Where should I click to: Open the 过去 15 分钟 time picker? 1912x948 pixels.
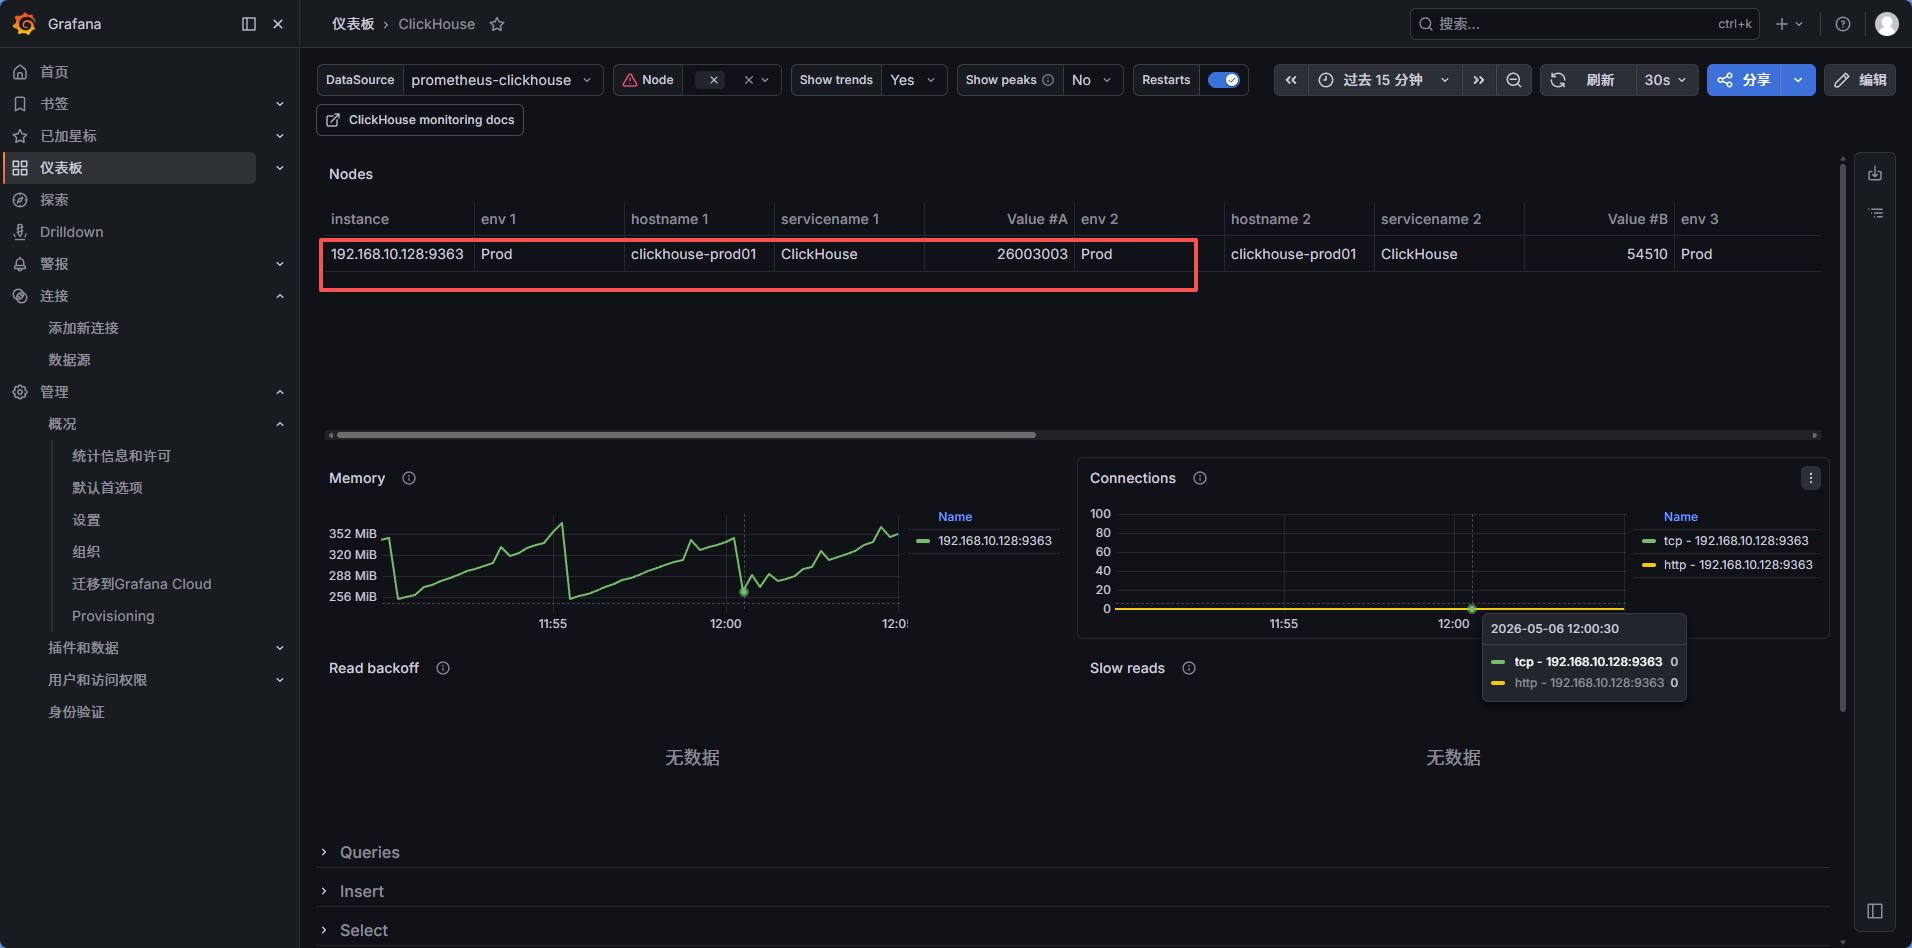(x=1385, y=80)
